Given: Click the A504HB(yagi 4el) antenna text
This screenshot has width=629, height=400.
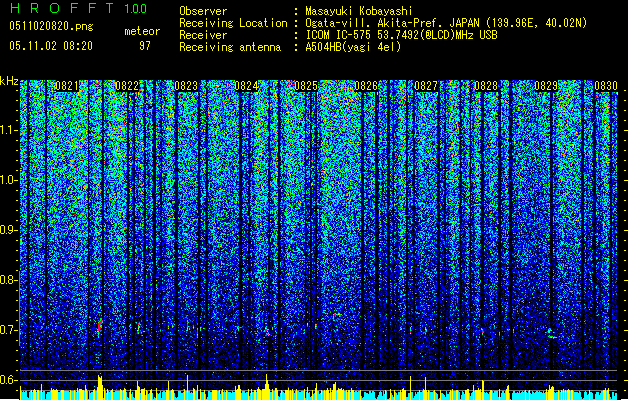Looking at the screenshot, I should (x=353, y=47).
